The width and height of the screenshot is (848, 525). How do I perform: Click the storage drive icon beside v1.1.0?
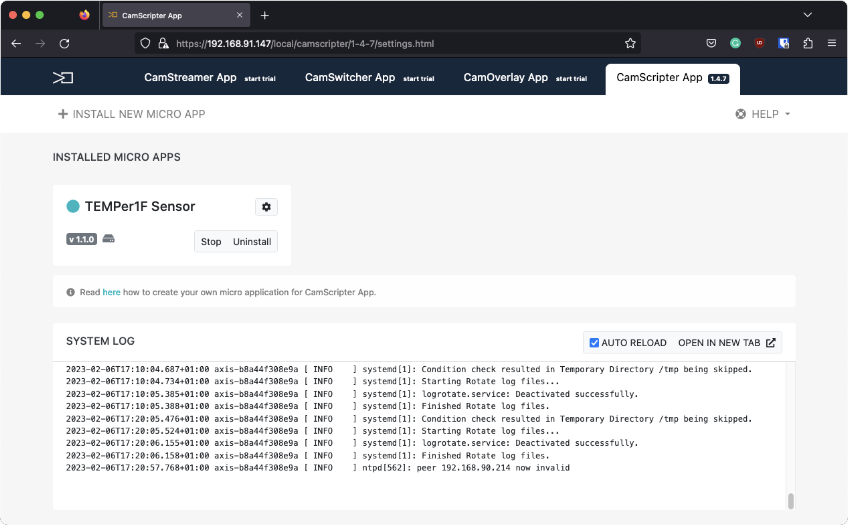[x=109, y=238]
